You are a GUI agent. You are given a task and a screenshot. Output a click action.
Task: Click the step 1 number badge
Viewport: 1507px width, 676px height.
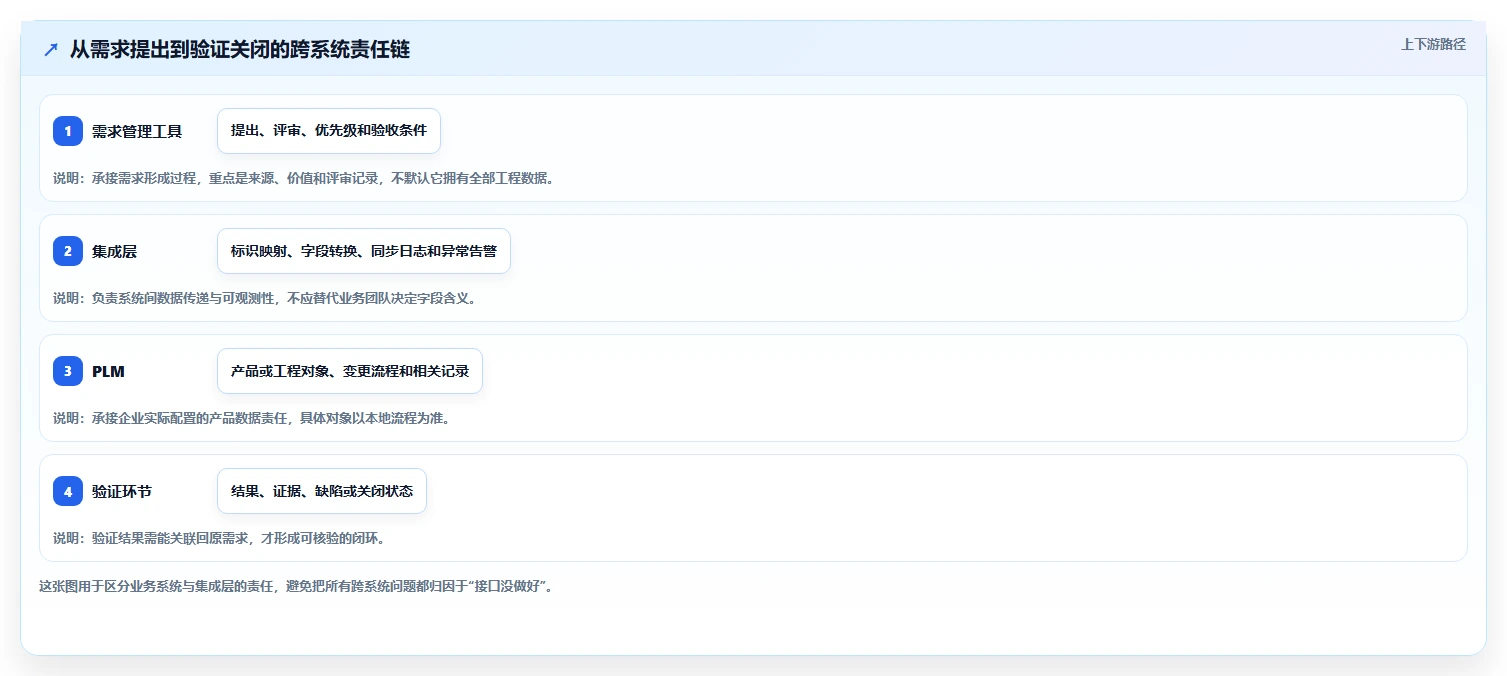[x=68, y=131]
